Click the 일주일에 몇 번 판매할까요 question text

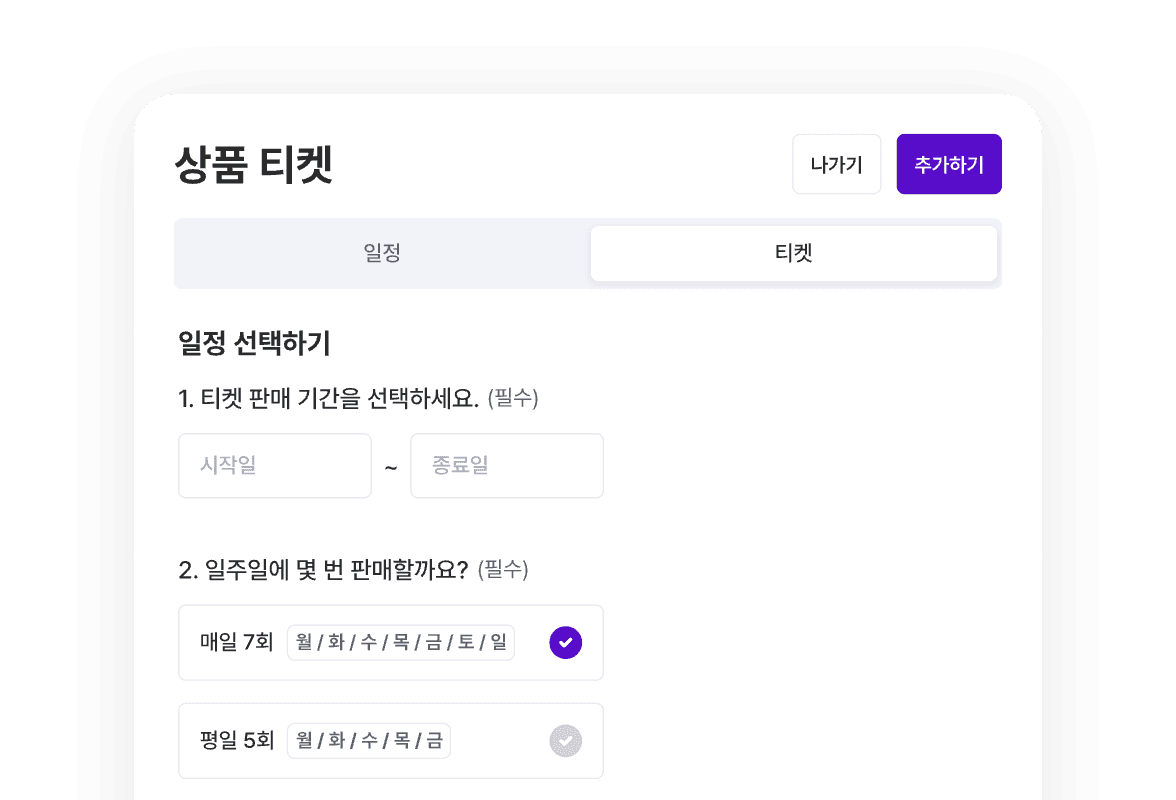point(324,570)
